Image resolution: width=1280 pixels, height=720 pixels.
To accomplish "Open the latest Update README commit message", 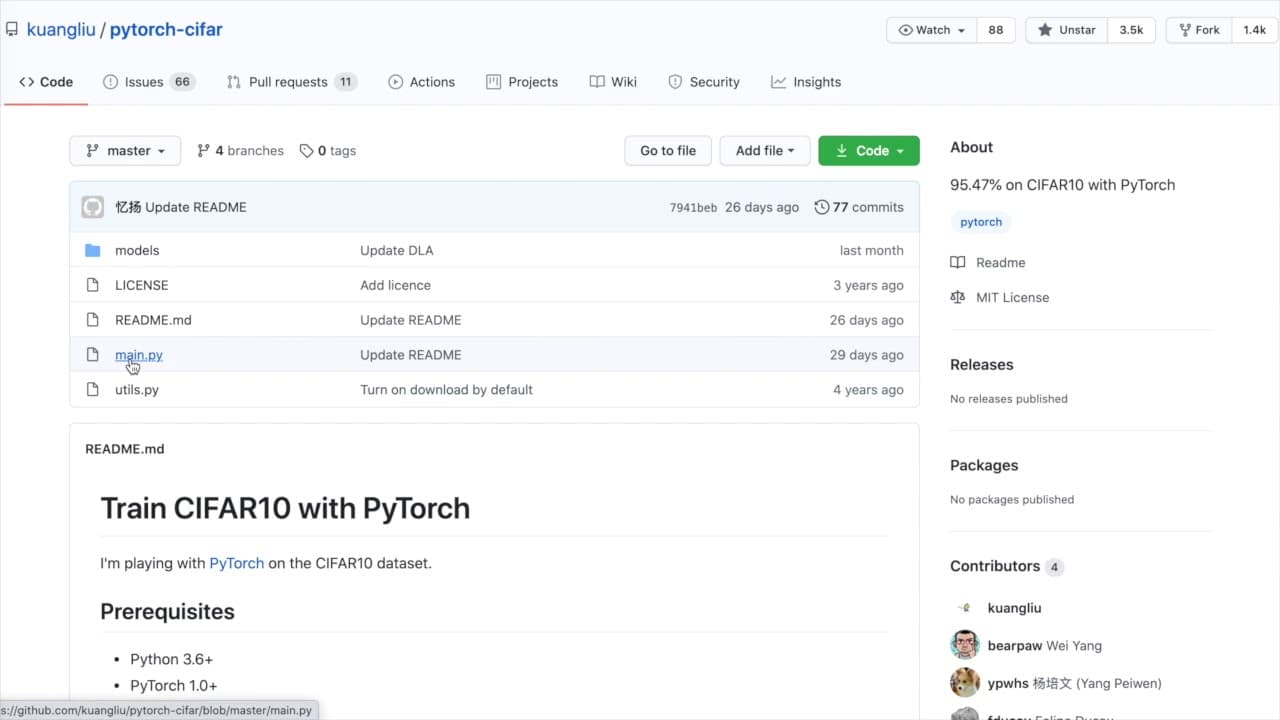I will point(196,207).
